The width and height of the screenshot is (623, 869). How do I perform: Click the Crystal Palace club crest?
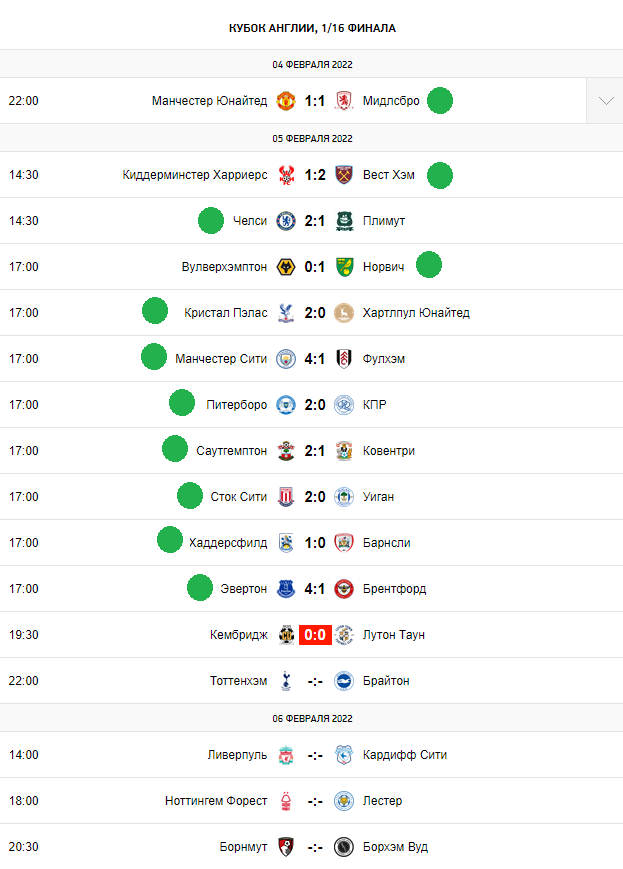point(286,313)
